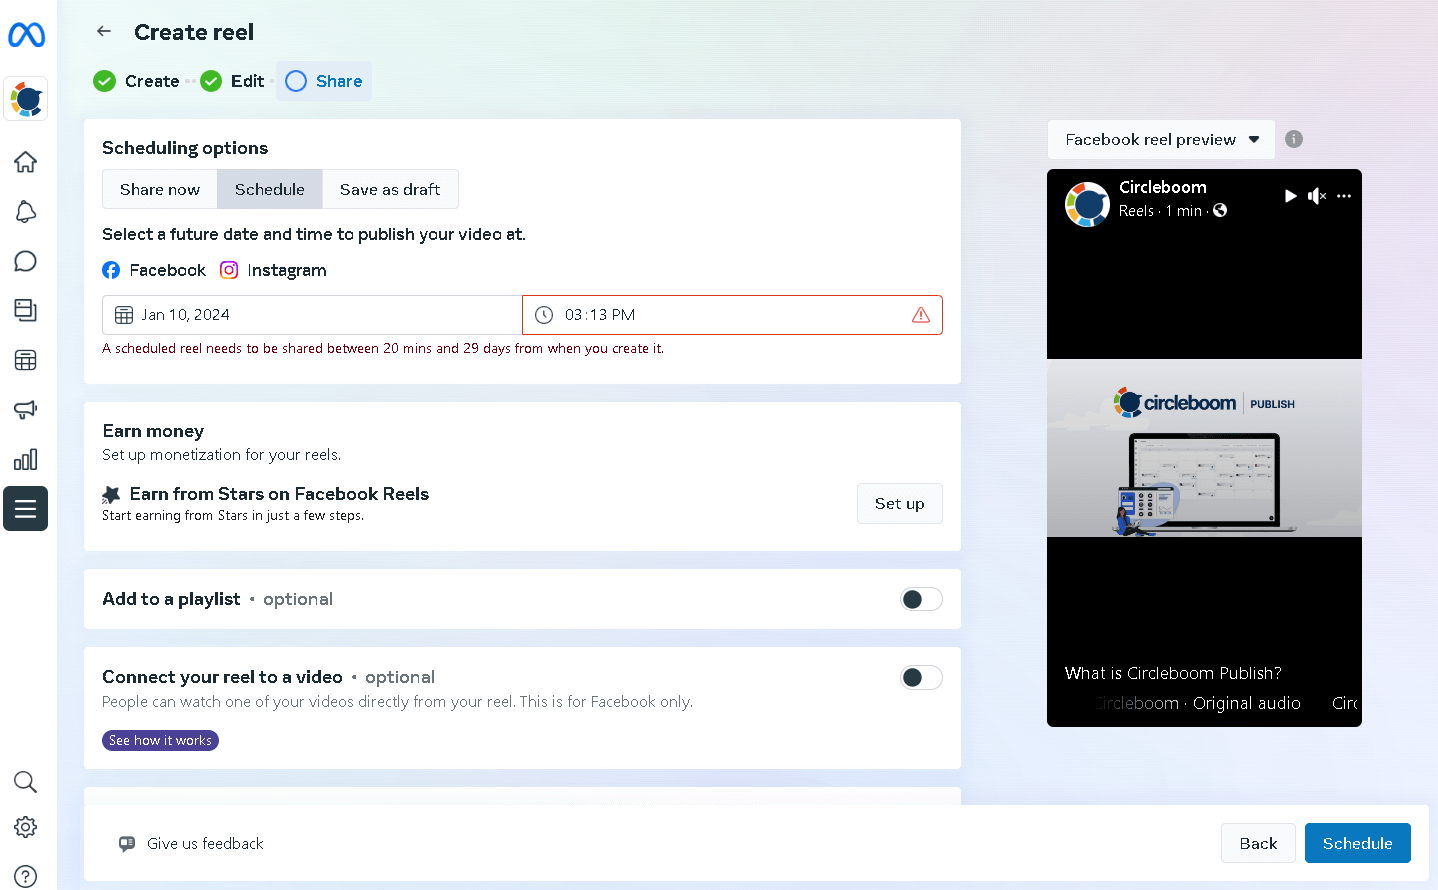Open Notifications from the bell icon
This screenshot has width=1438, height=890.
click(x=25, y=211)
